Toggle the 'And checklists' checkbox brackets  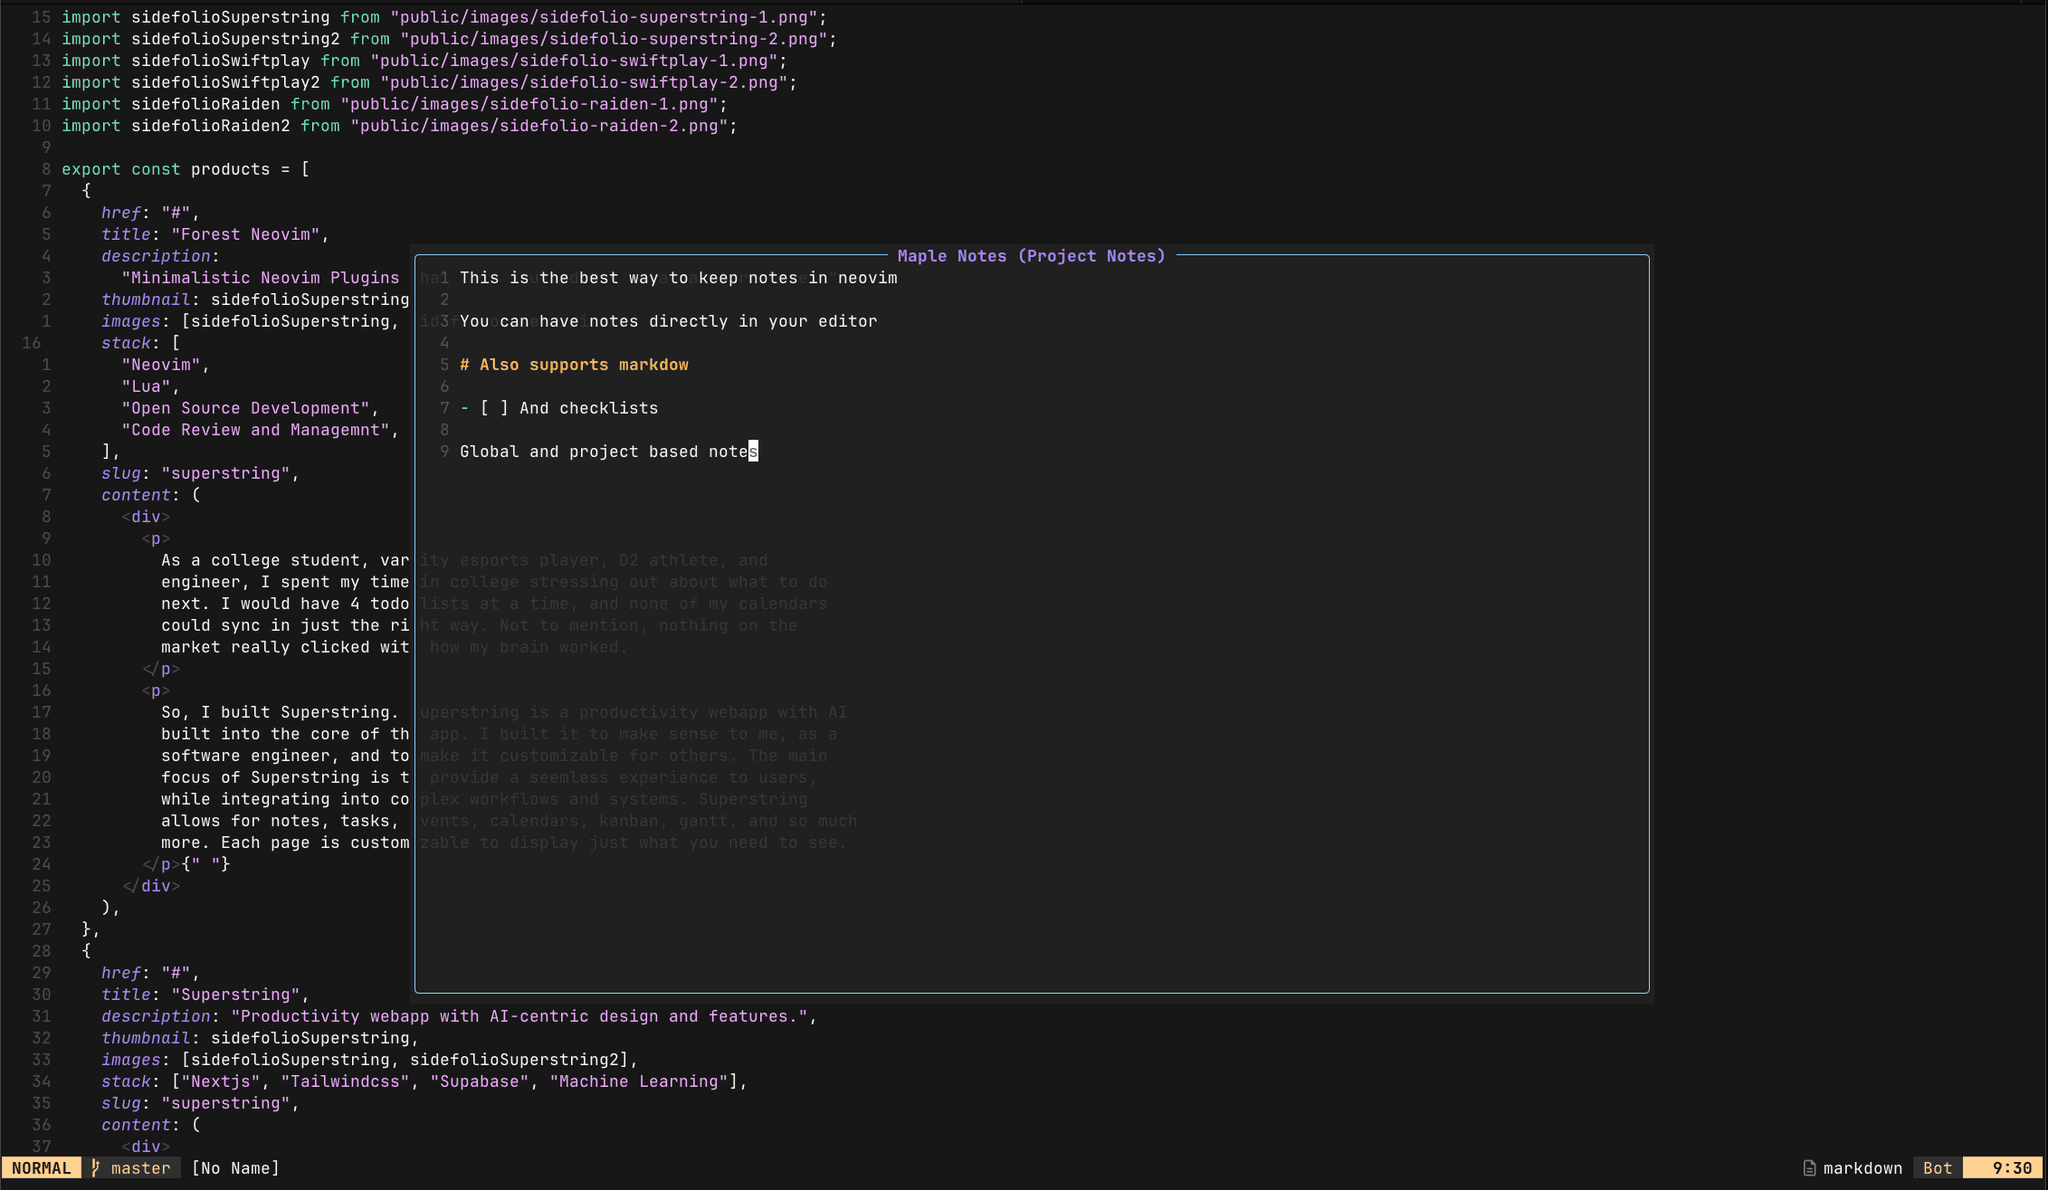[x=494, y=408]
